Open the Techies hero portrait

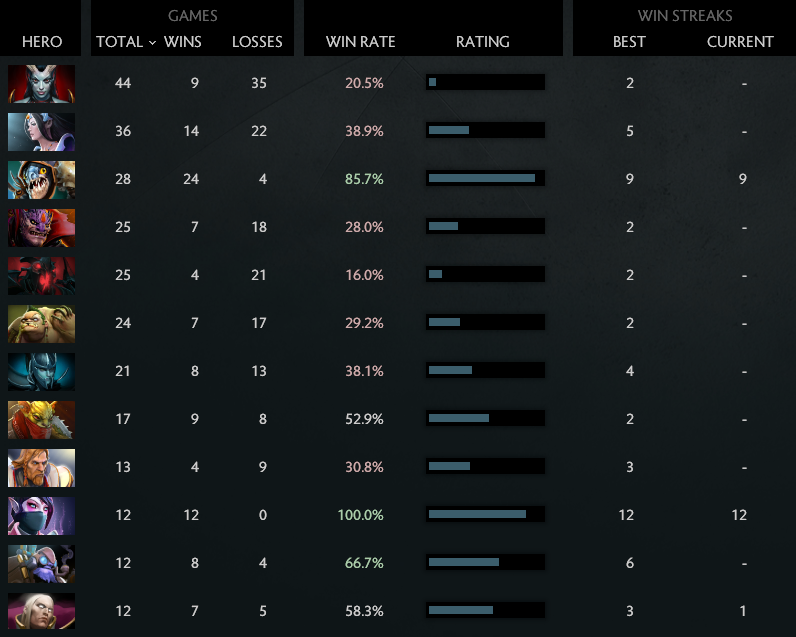pos(41,179)
